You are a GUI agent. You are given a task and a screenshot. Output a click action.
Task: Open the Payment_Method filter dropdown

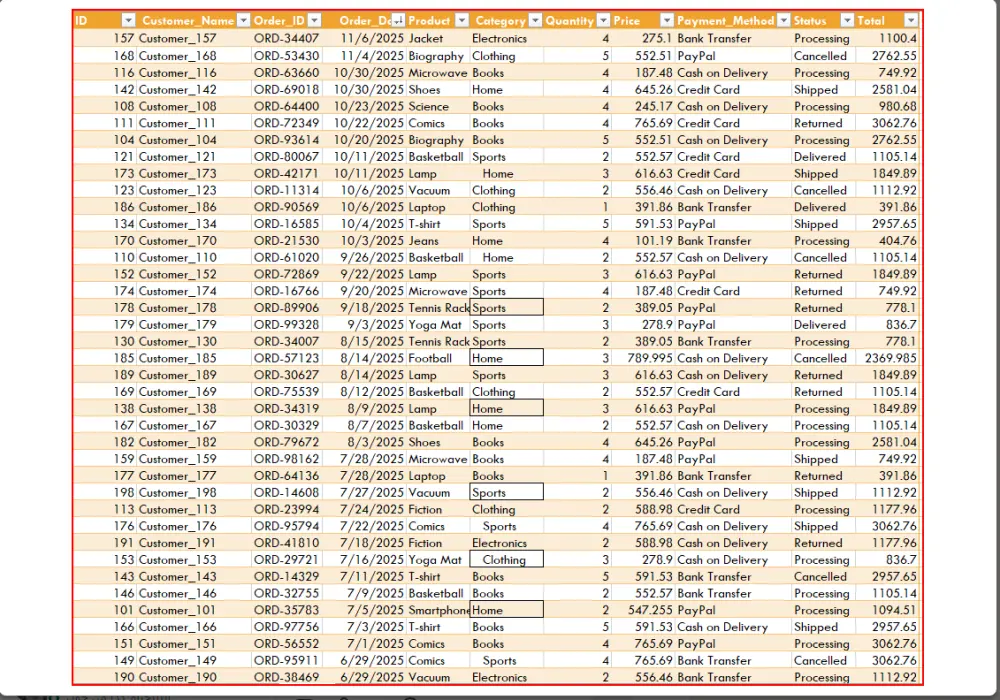pos(784,20)
